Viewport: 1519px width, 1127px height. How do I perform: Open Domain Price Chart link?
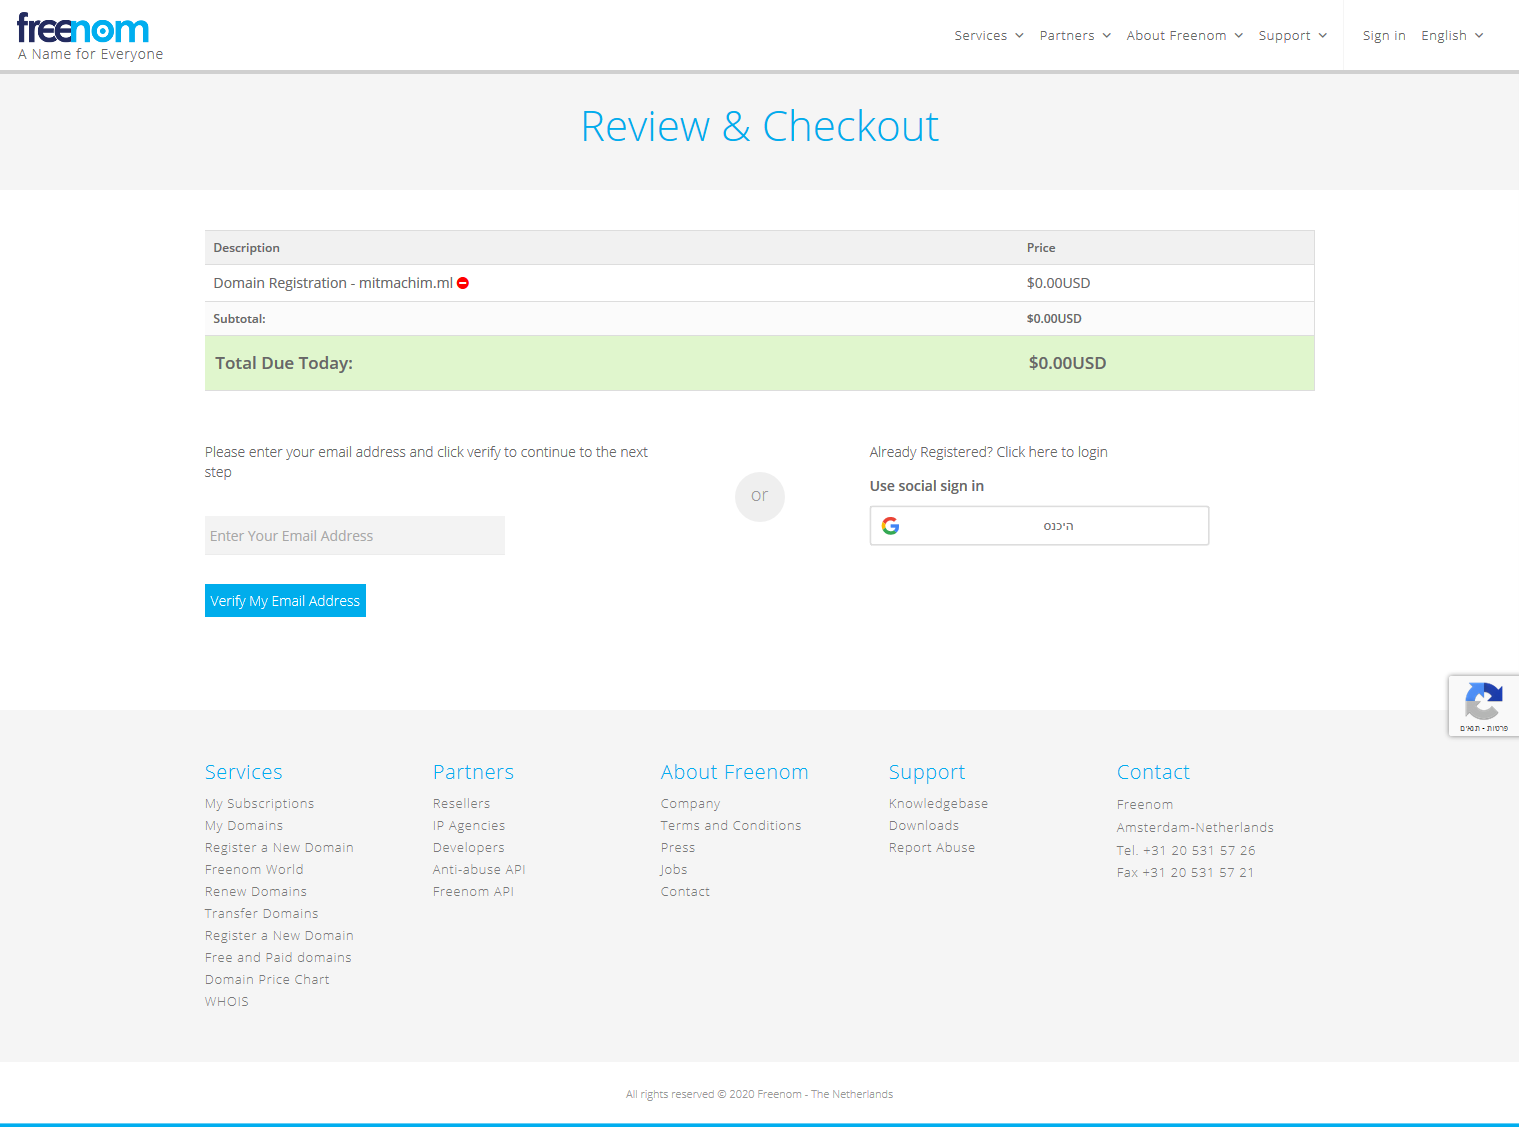(267, 980)
